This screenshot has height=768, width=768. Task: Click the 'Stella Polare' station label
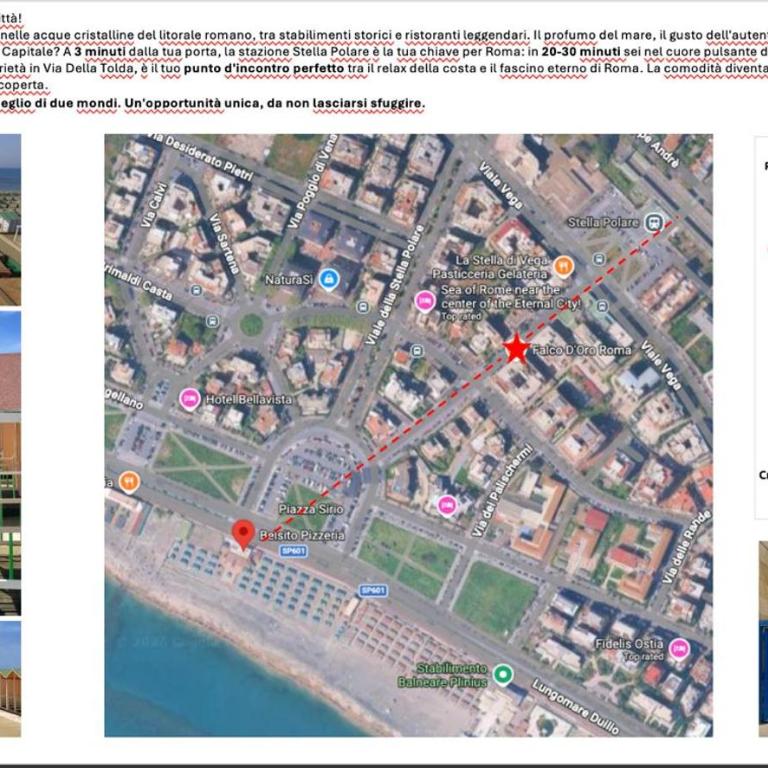(603, 222)
